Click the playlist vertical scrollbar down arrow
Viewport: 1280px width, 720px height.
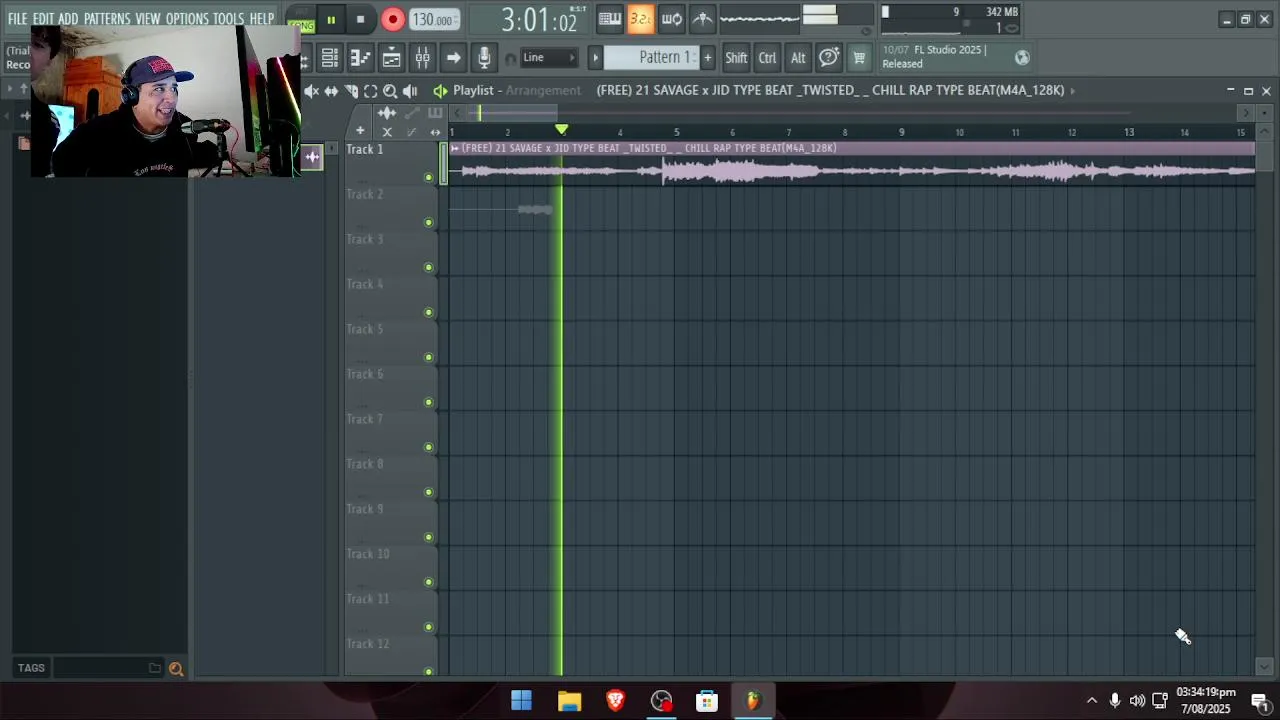[x=1264, y=667]
